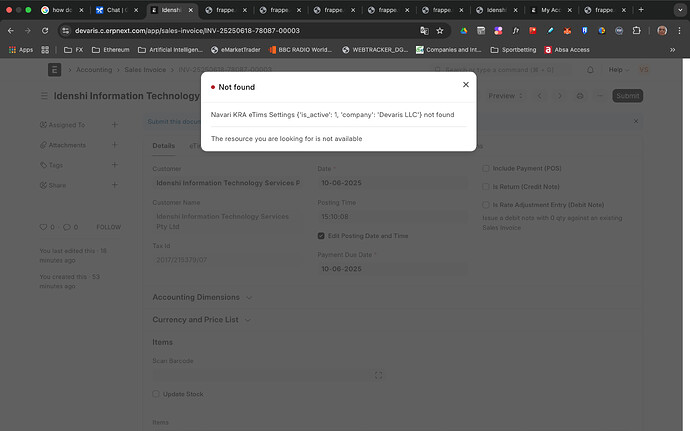690x431 pixels.
Task: Like the document with the heart icon
Action: click(x=43, y=227)
